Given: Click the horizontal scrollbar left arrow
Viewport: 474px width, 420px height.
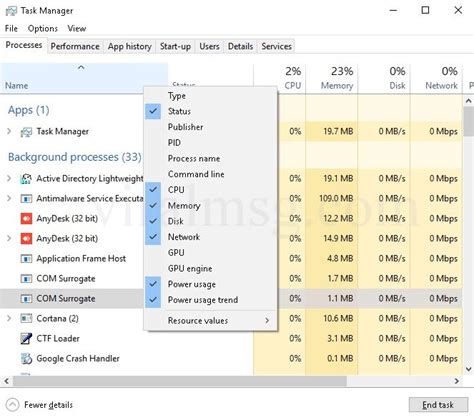Looking at the screenshot, I should tap(6, 381).
